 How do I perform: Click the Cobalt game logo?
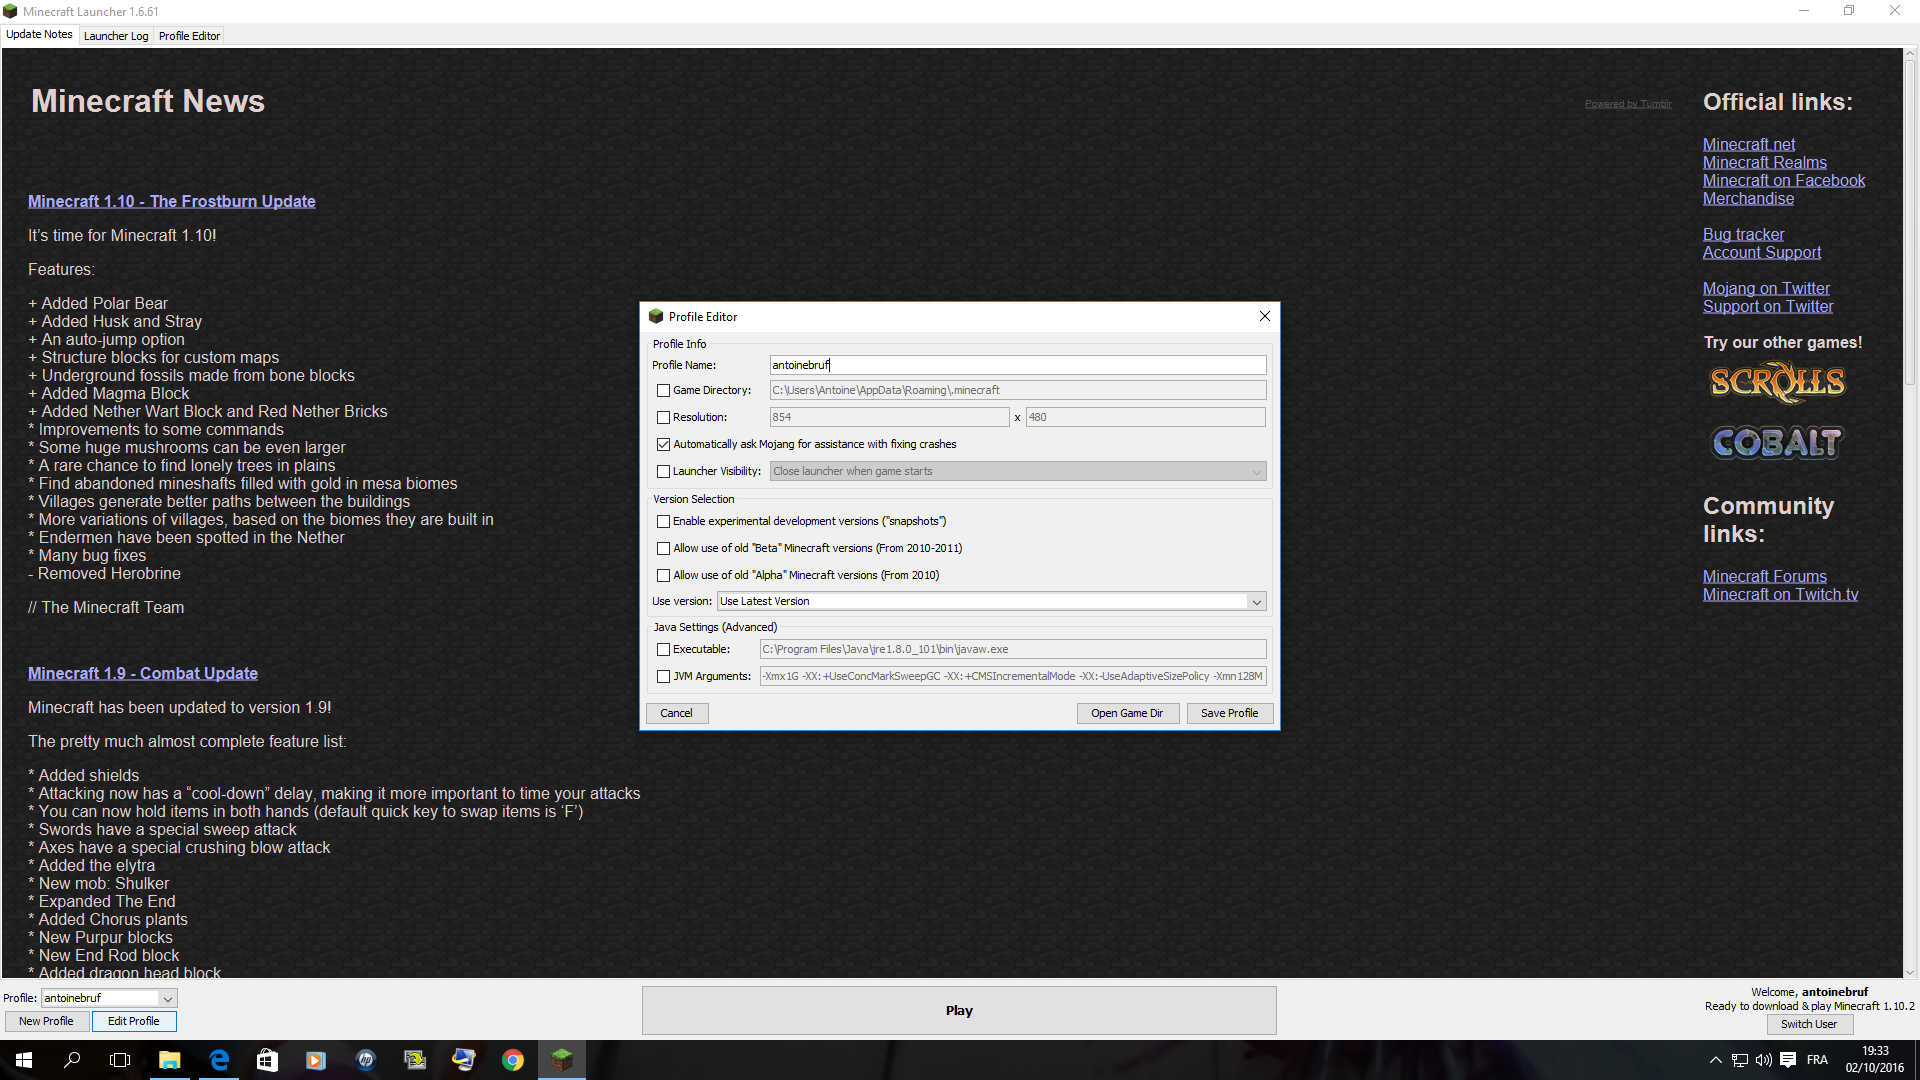coord(1777,442)
